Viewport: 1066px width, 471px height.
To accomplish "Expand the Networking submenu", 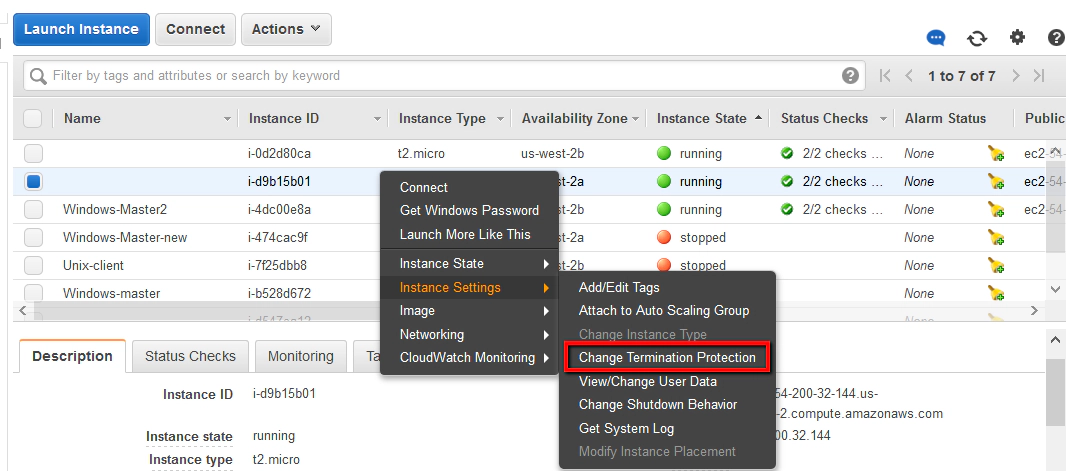I will click(469, 334).
